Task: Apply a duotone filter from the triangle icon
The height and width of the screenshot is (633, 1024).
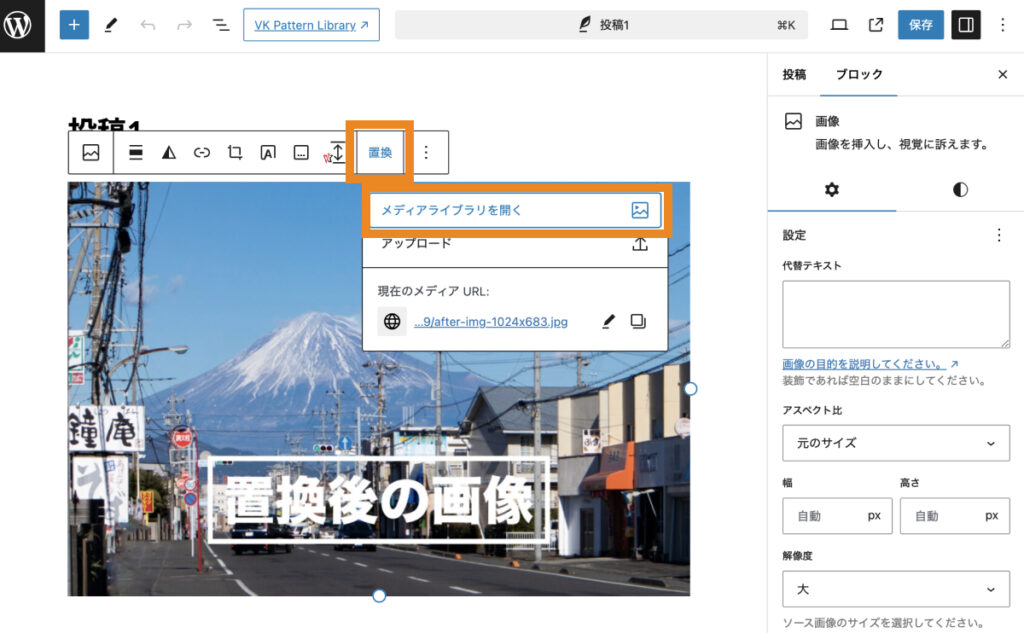Action: [168, 152]
